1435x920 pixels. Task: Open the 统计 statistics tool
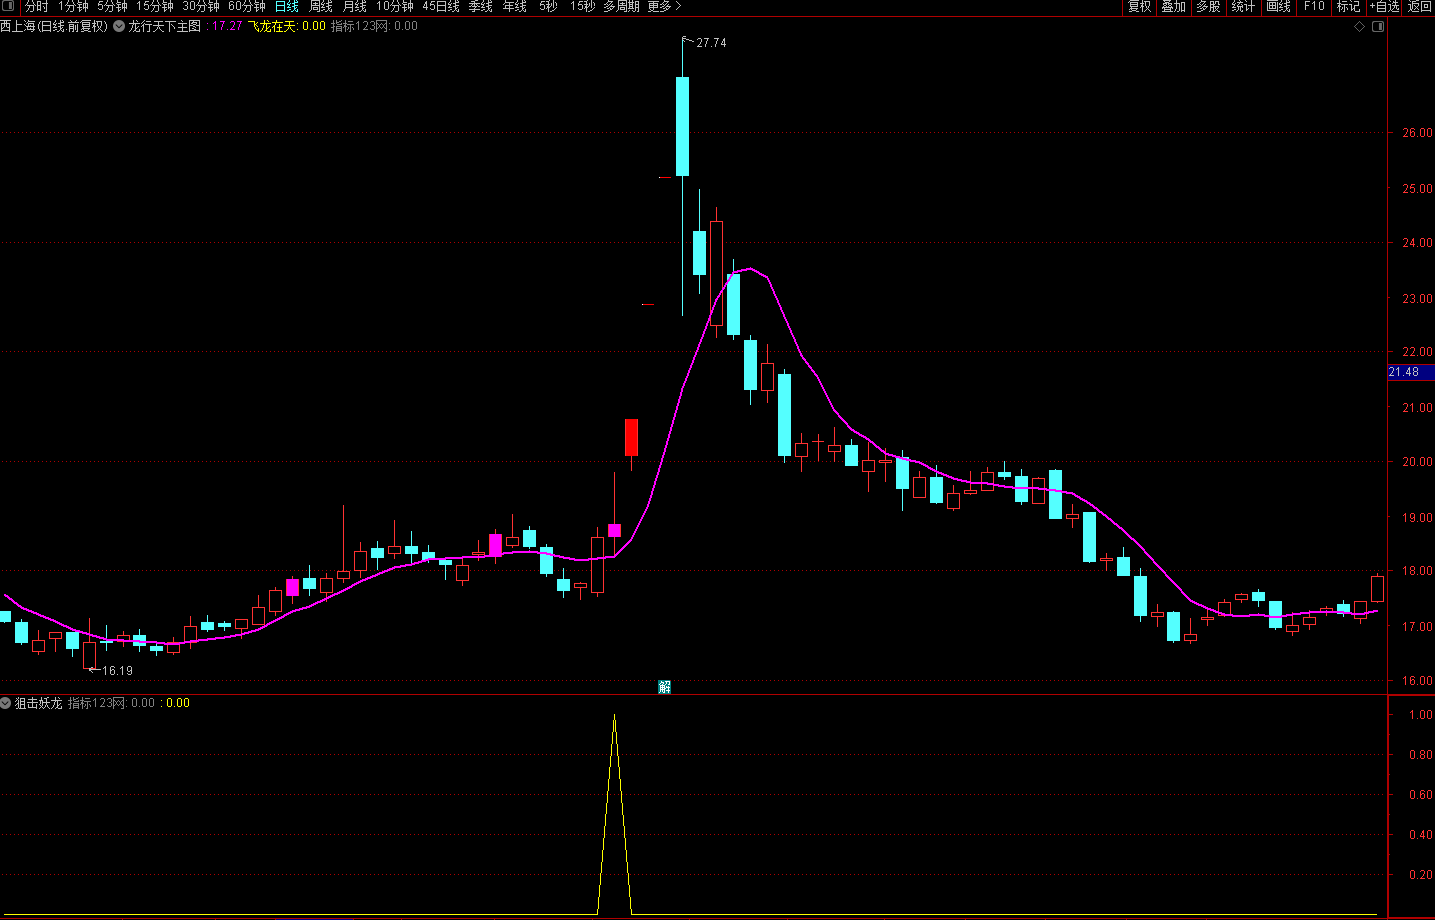click(x=1243, y=7)
